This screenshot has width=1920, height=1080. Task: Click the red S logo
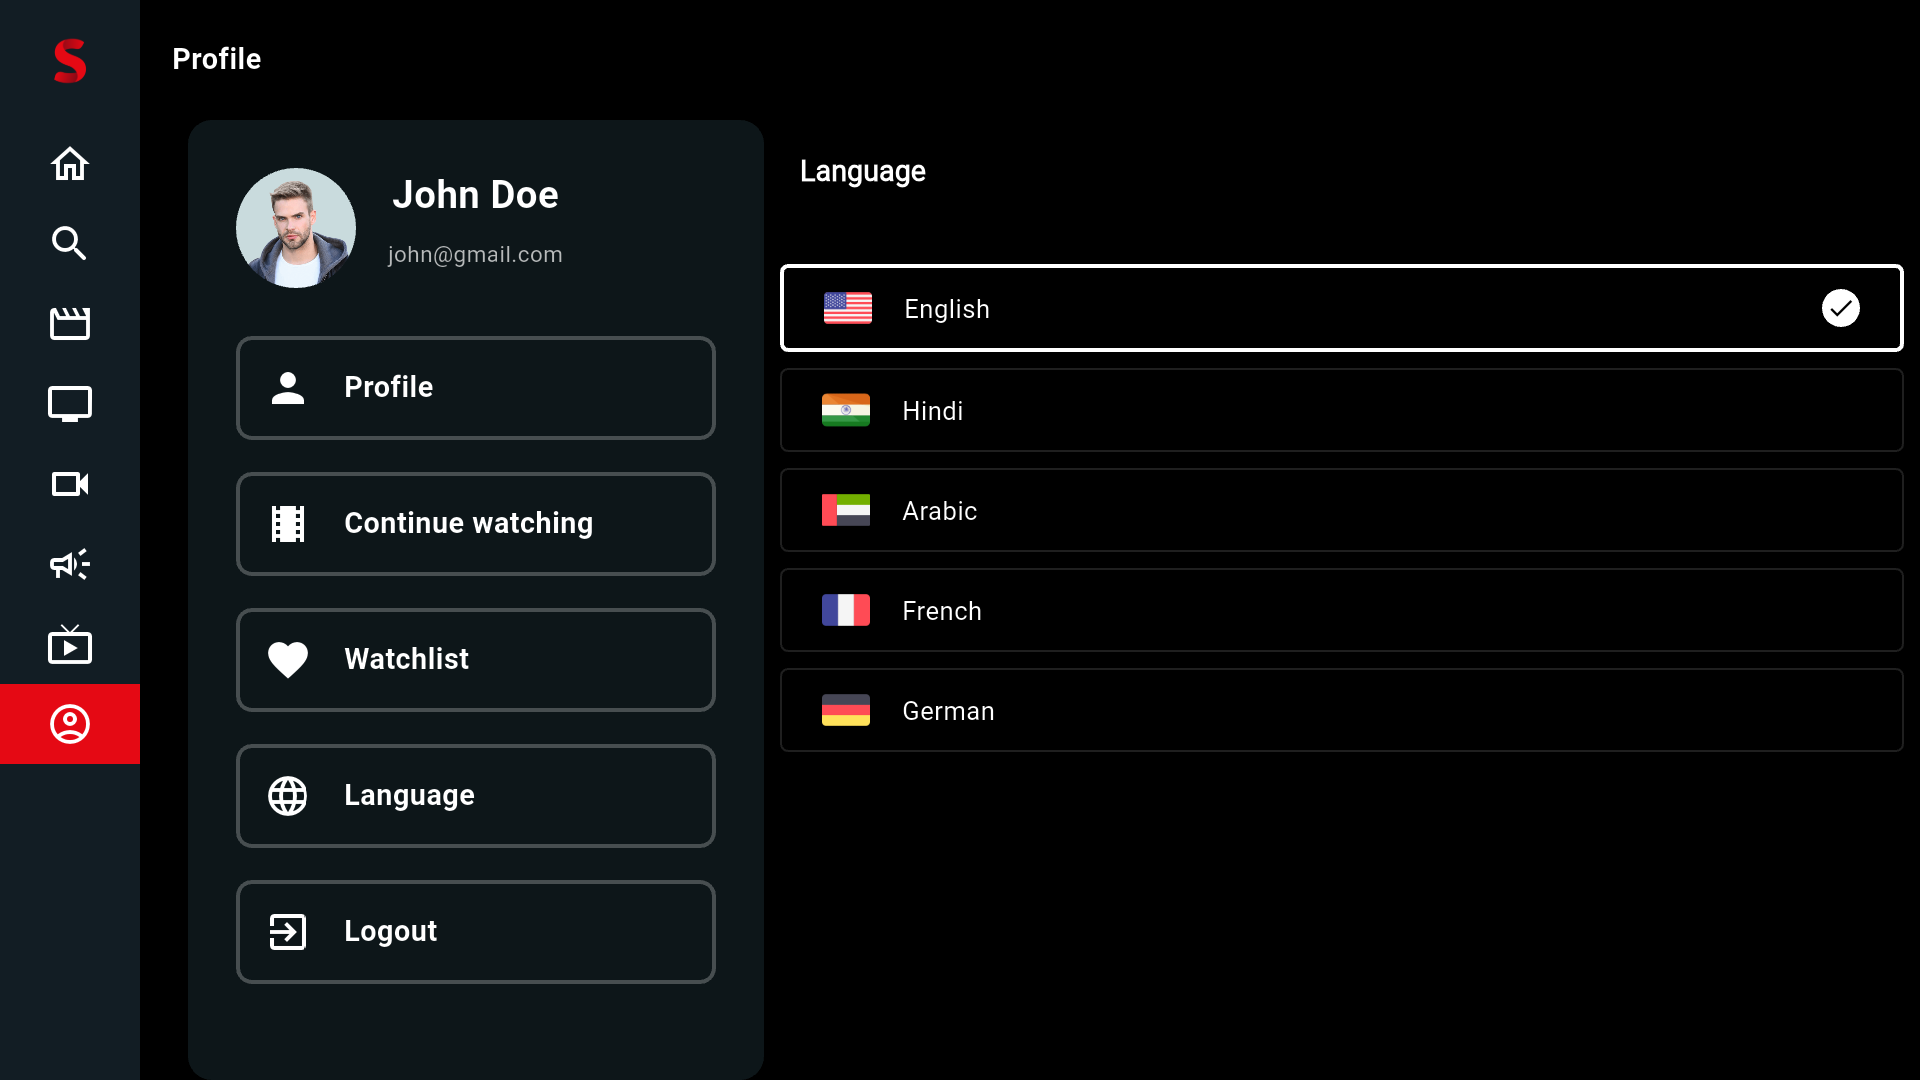pos(69,61)
